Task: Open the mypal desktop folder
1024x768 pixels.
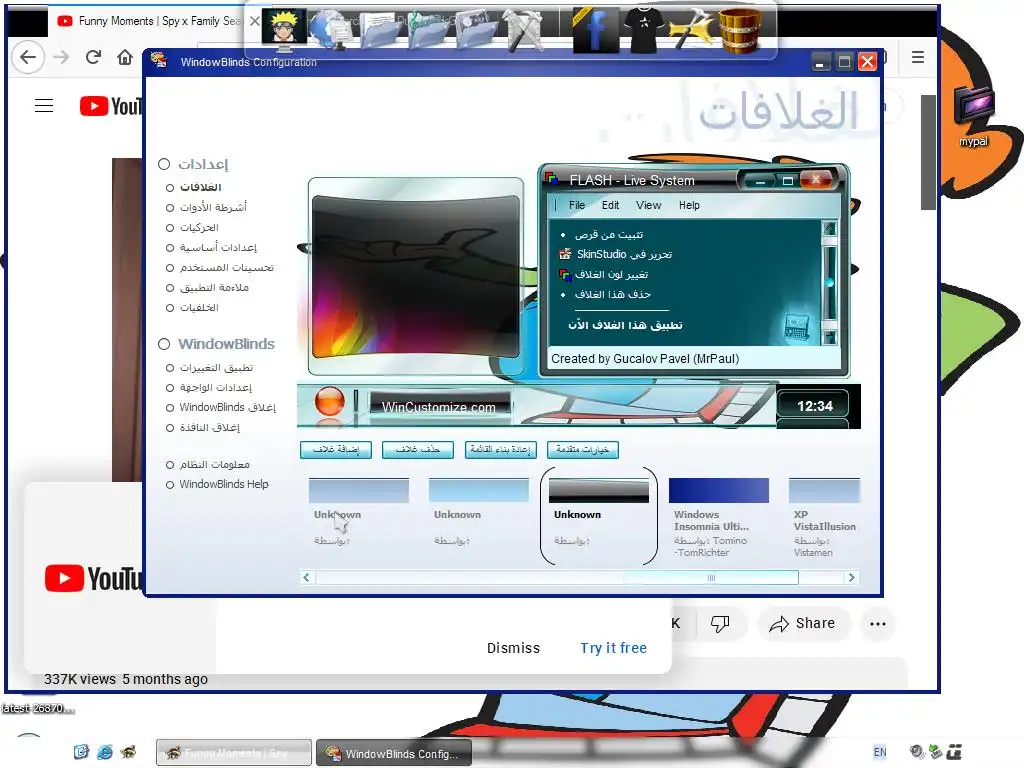Action: coord(973,116)
